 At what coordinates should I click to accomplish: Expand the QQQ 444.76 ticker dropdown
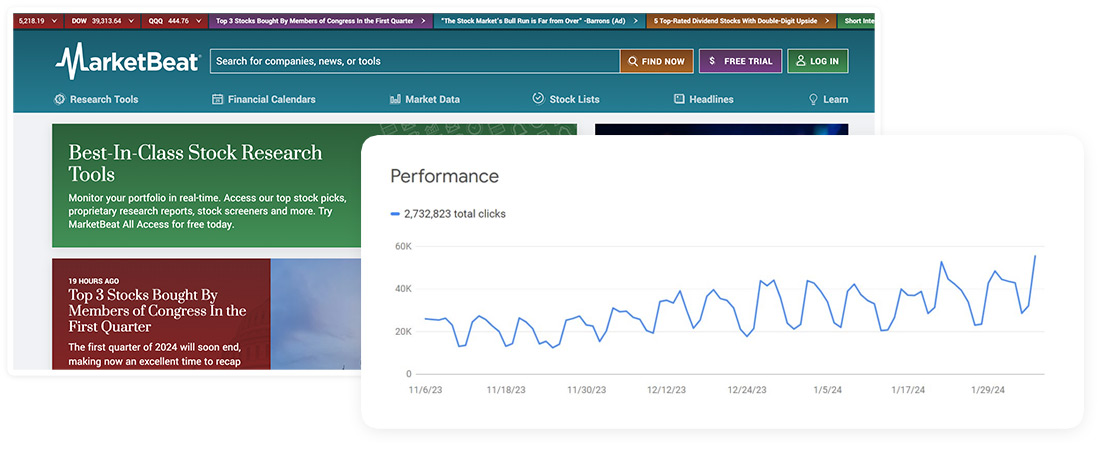click(199, 21)
